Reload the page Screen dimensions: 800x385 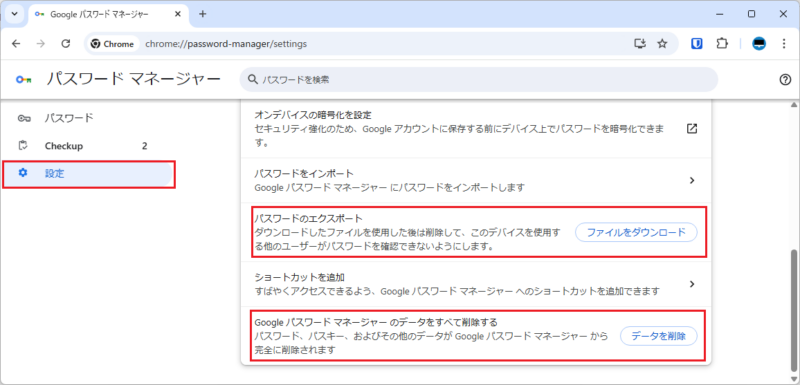65,44
